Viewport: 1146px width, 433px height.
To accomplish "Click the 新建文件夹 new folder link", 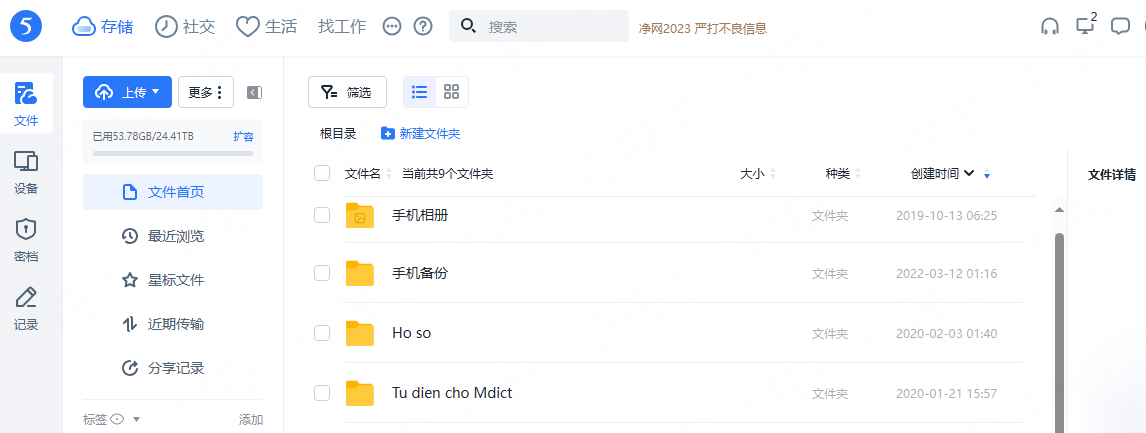I will [421, 133].
